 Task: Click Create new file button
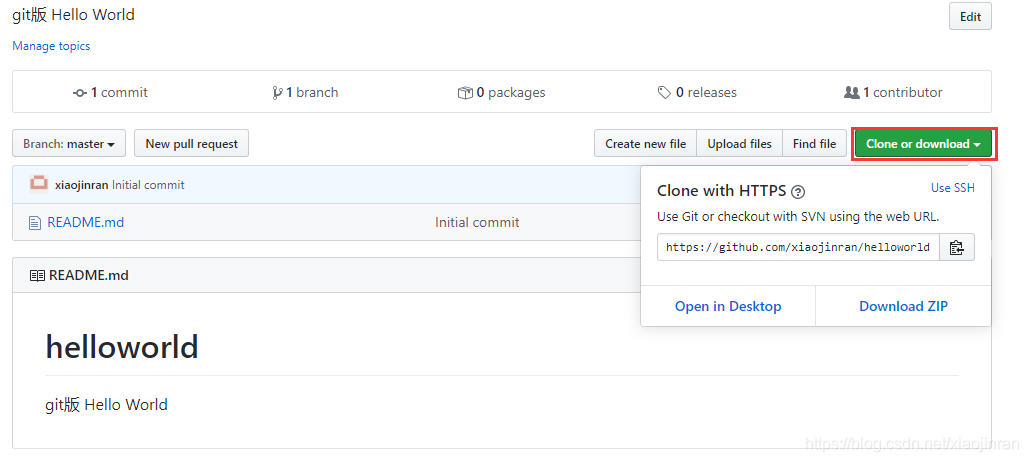tap(646, 144)
